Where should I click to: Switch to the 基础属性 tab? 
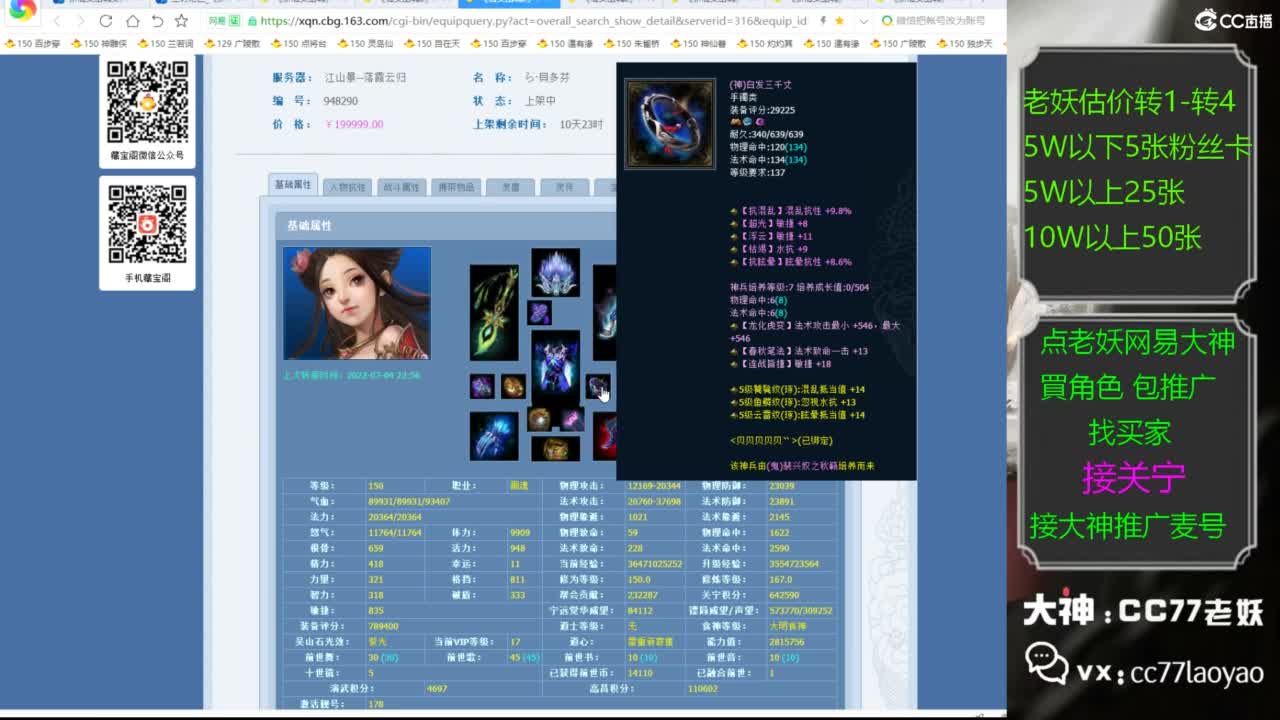tap(293, 185)
